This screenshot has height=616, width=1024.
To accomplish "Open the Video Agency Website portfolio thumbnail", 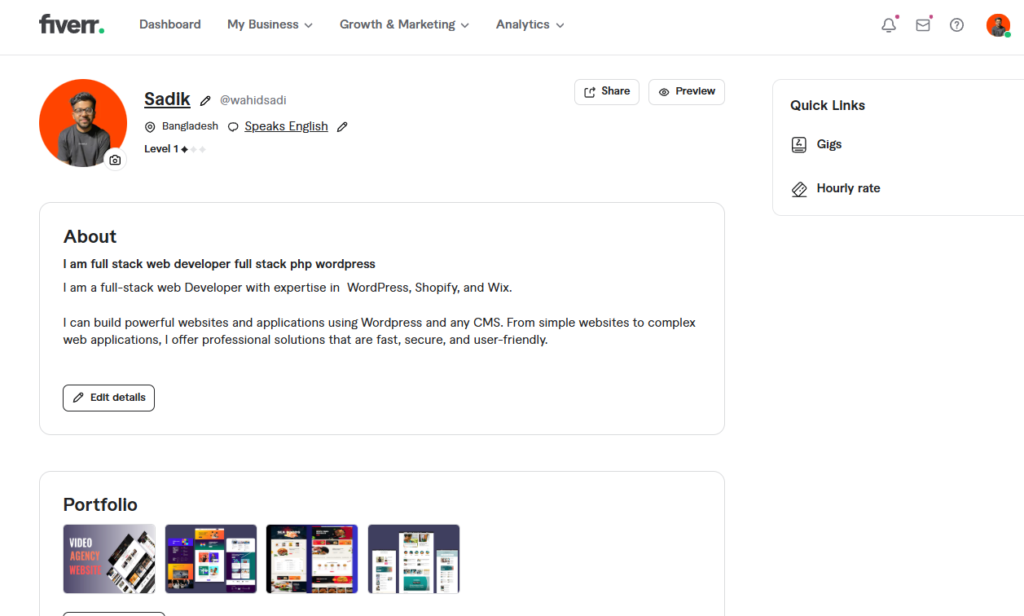I will (109, 559).
